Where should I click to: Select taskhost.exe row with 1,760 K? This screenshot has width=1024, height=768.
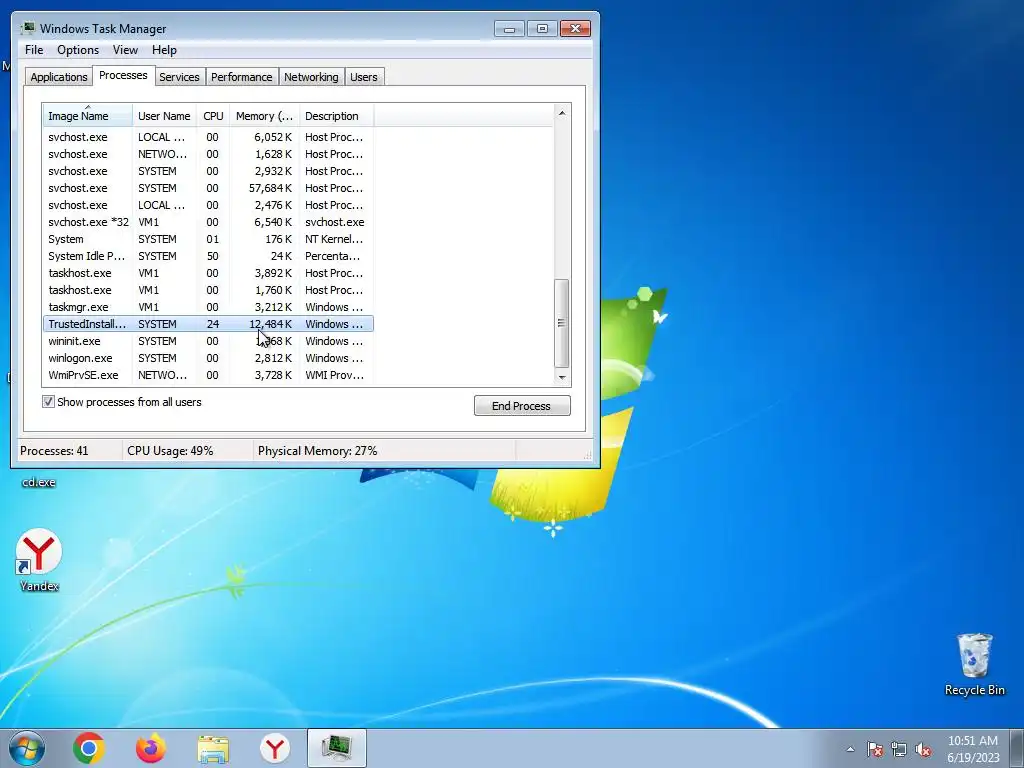(x=208, y=290)
